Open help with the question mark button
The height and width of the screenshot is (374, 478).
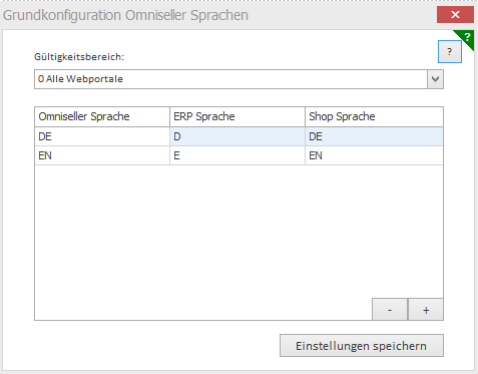pyautogui.click(x=450, y=52)
